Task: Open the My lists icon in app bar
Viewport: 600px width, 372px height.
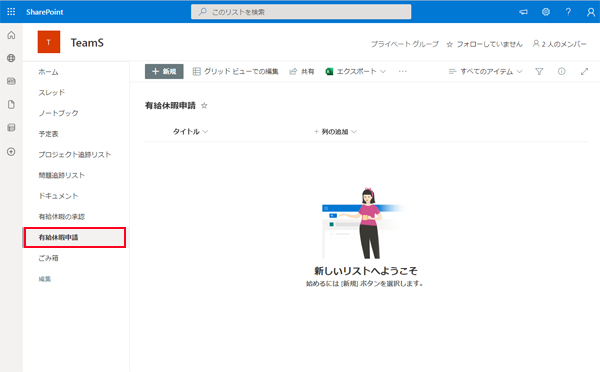Action: pos(11,128)
